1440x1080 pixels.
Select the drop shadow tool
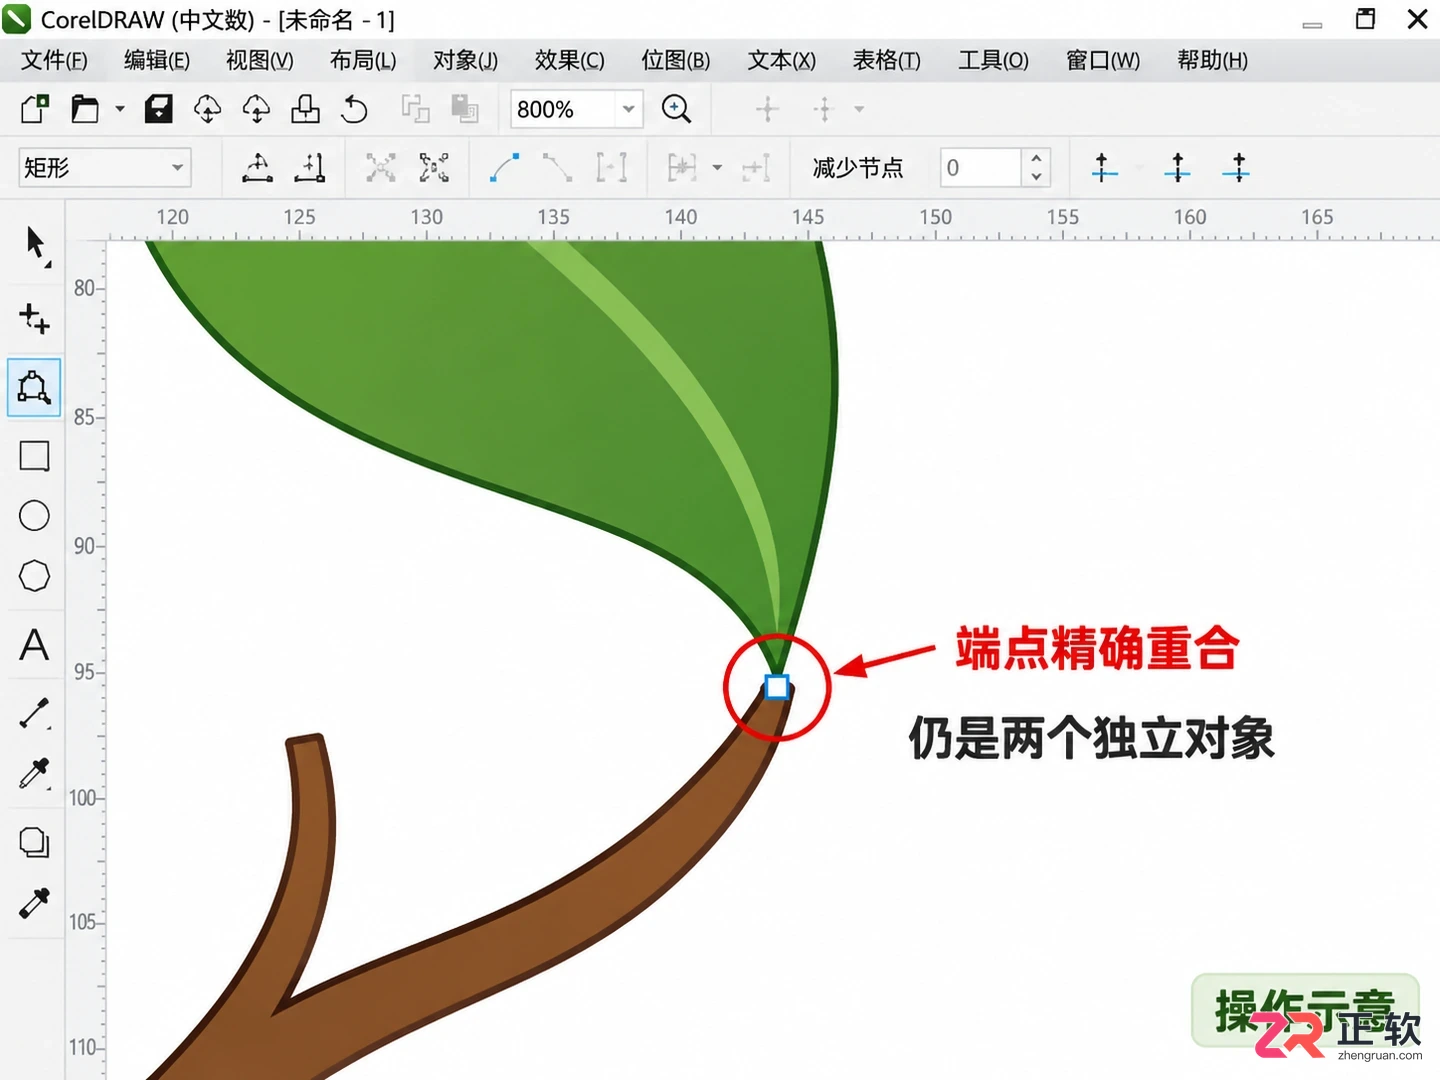[x=34, y=842]
